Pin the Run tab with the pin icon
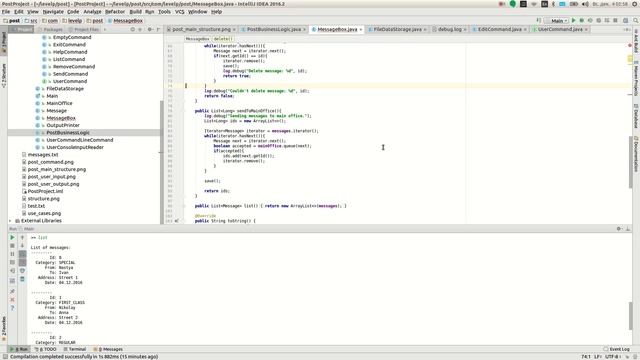 coord(12,291)
